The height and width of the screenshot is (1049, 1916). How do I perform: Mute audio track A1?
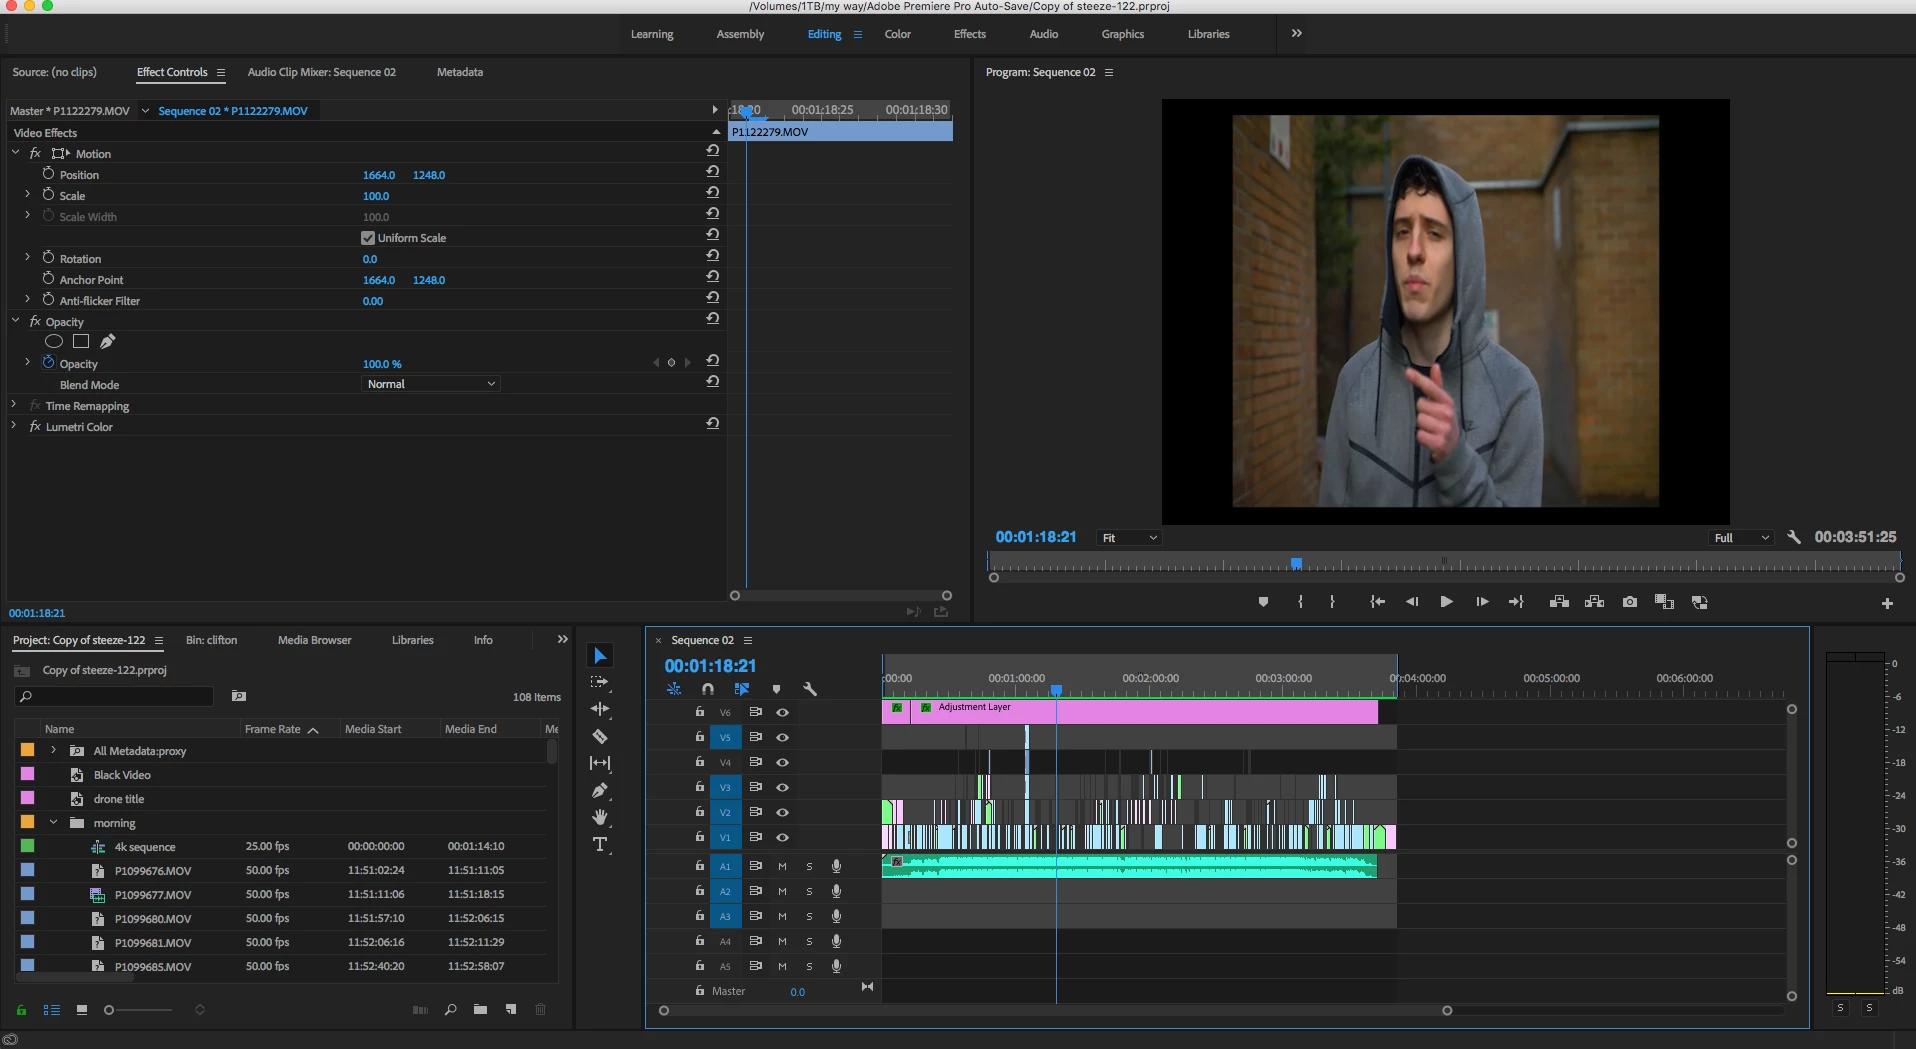pos(782,867)
